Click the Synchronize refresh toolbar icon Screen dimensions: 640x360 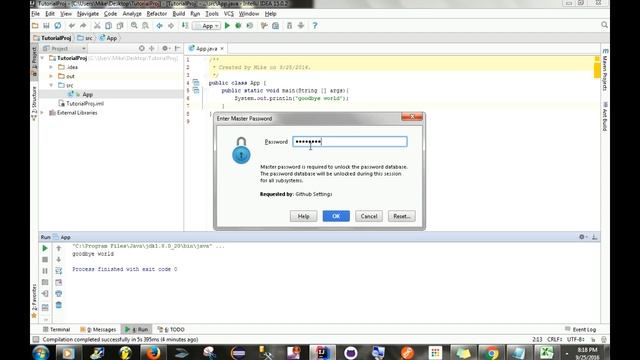click(58, 26)
